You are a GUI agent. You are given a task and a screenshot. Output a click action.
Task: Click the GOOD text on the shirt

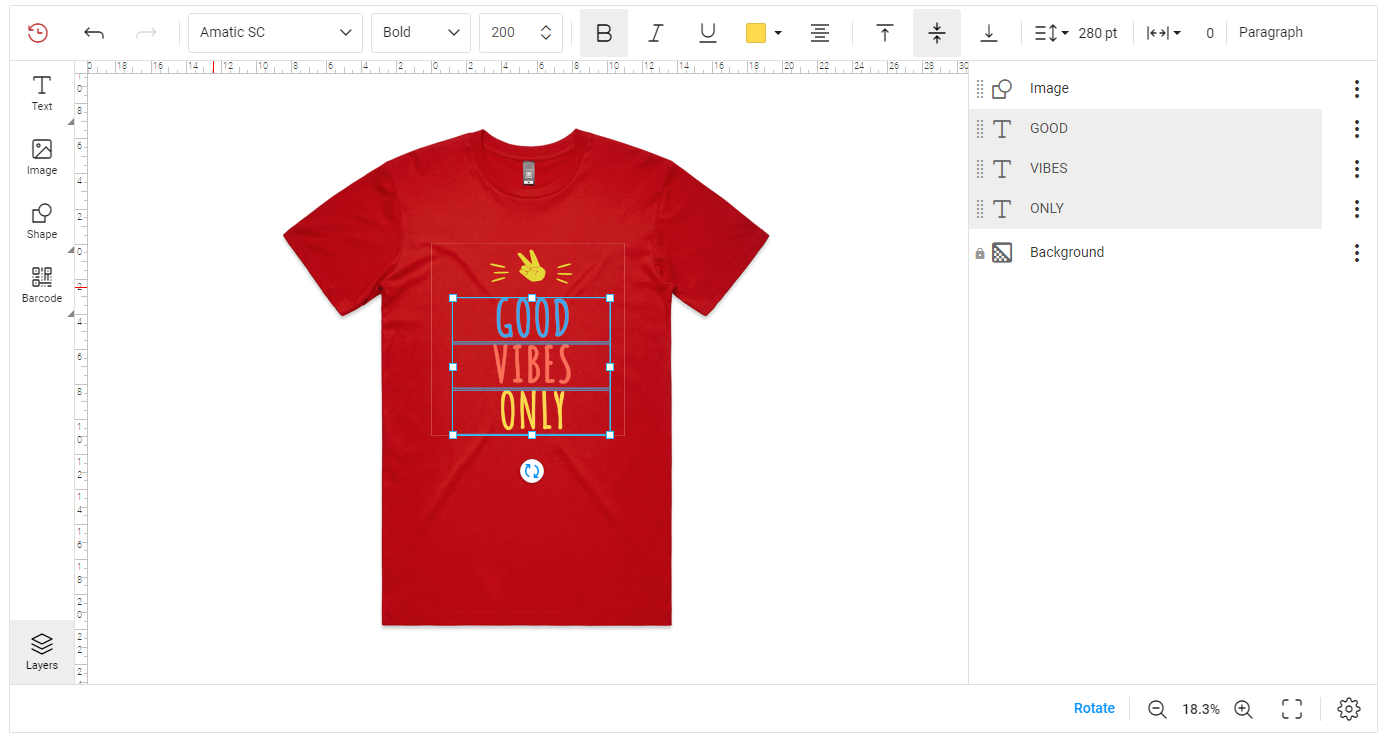tap(532, 319)
